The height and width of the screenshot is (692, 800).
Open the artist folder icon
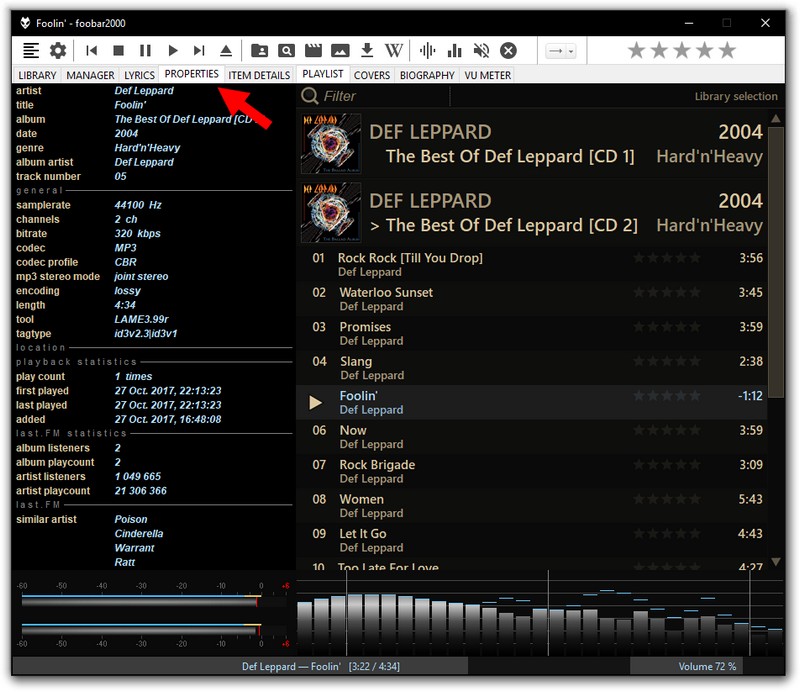[260, 51]
